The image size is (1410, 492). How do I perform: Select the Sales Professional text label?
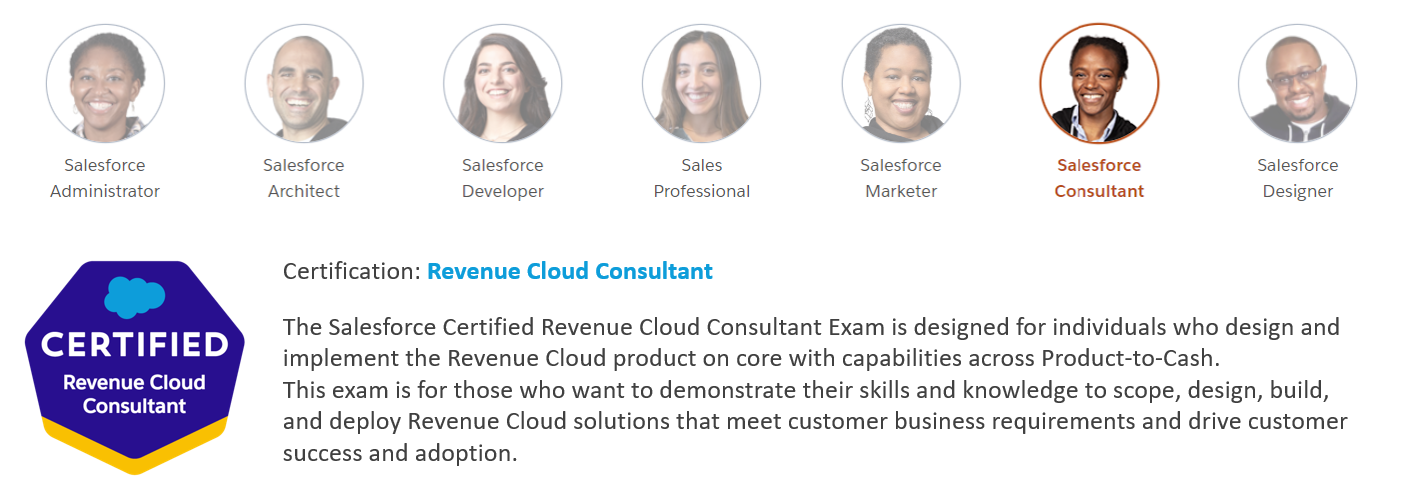[x=701, y=178]
